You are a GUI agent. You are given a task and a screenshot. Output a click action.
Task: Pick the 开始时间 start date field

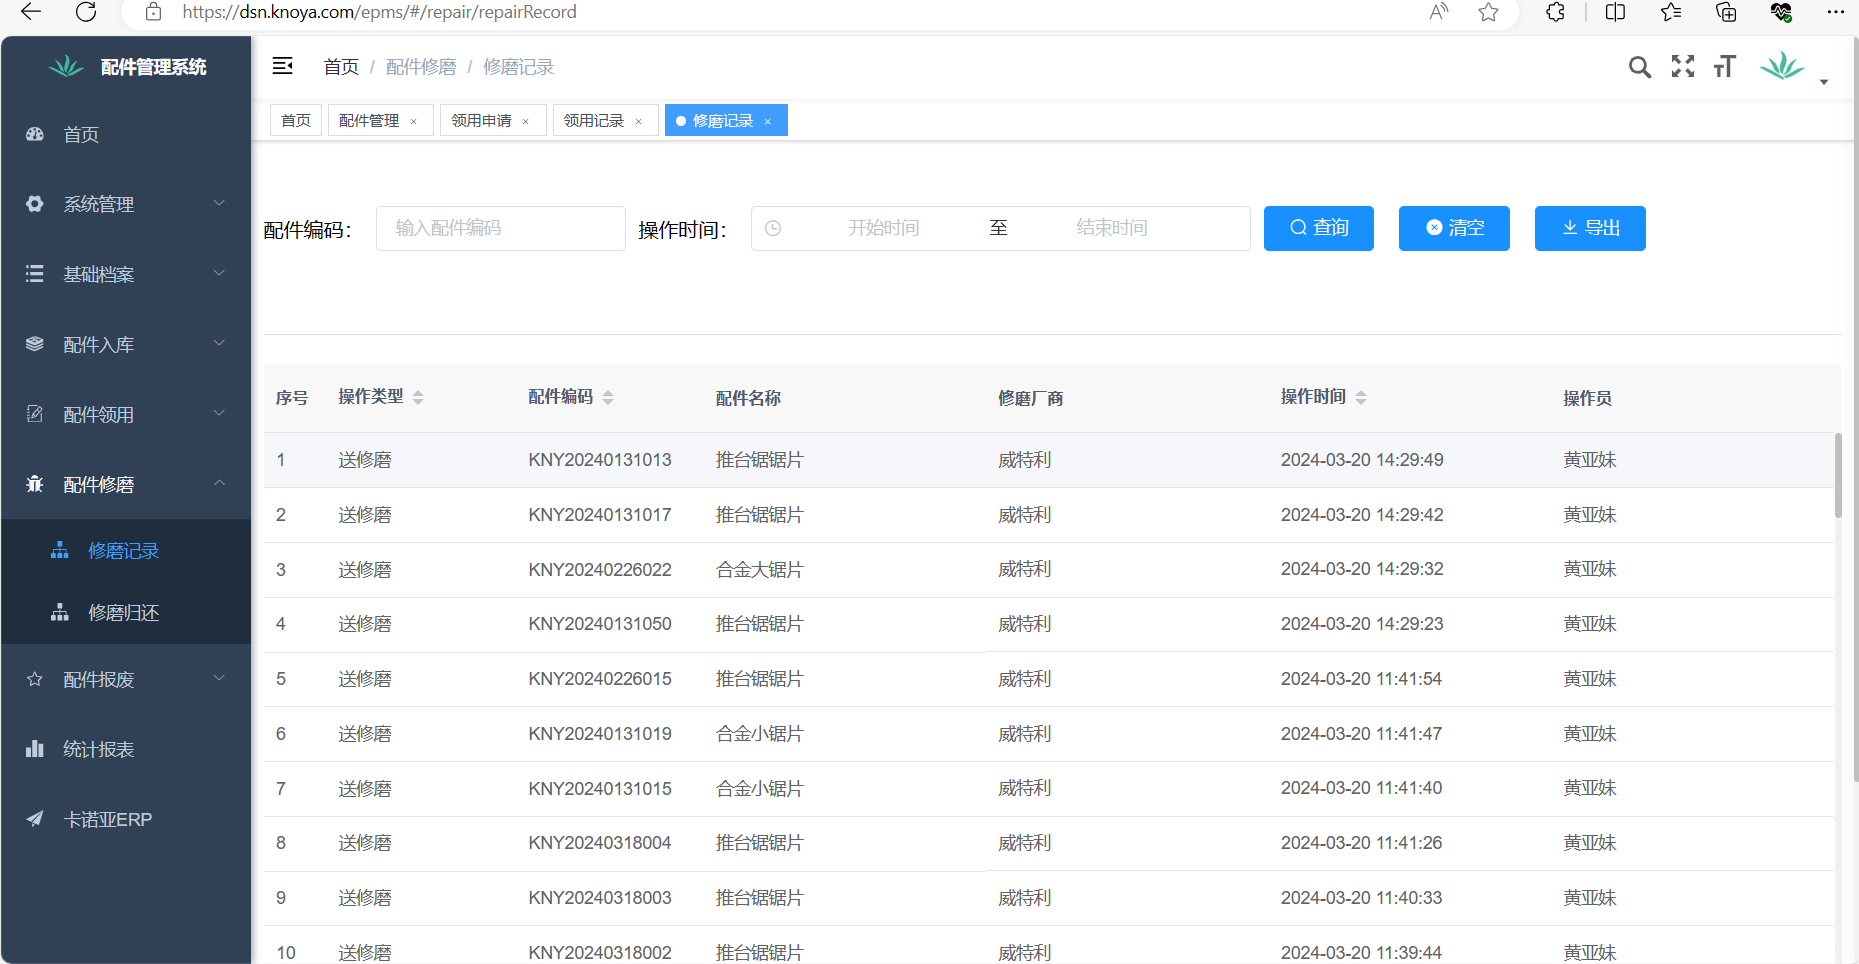pos(884,228)
